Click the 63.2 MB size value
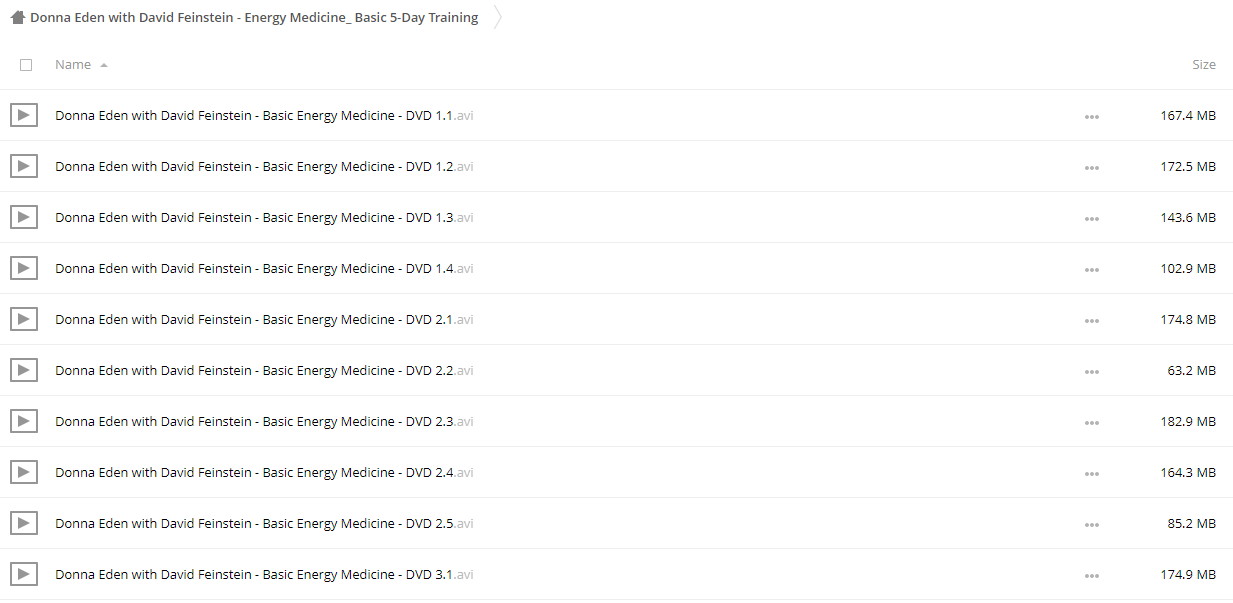This screenshot has width=1233, height=603. pos(1192,370)
